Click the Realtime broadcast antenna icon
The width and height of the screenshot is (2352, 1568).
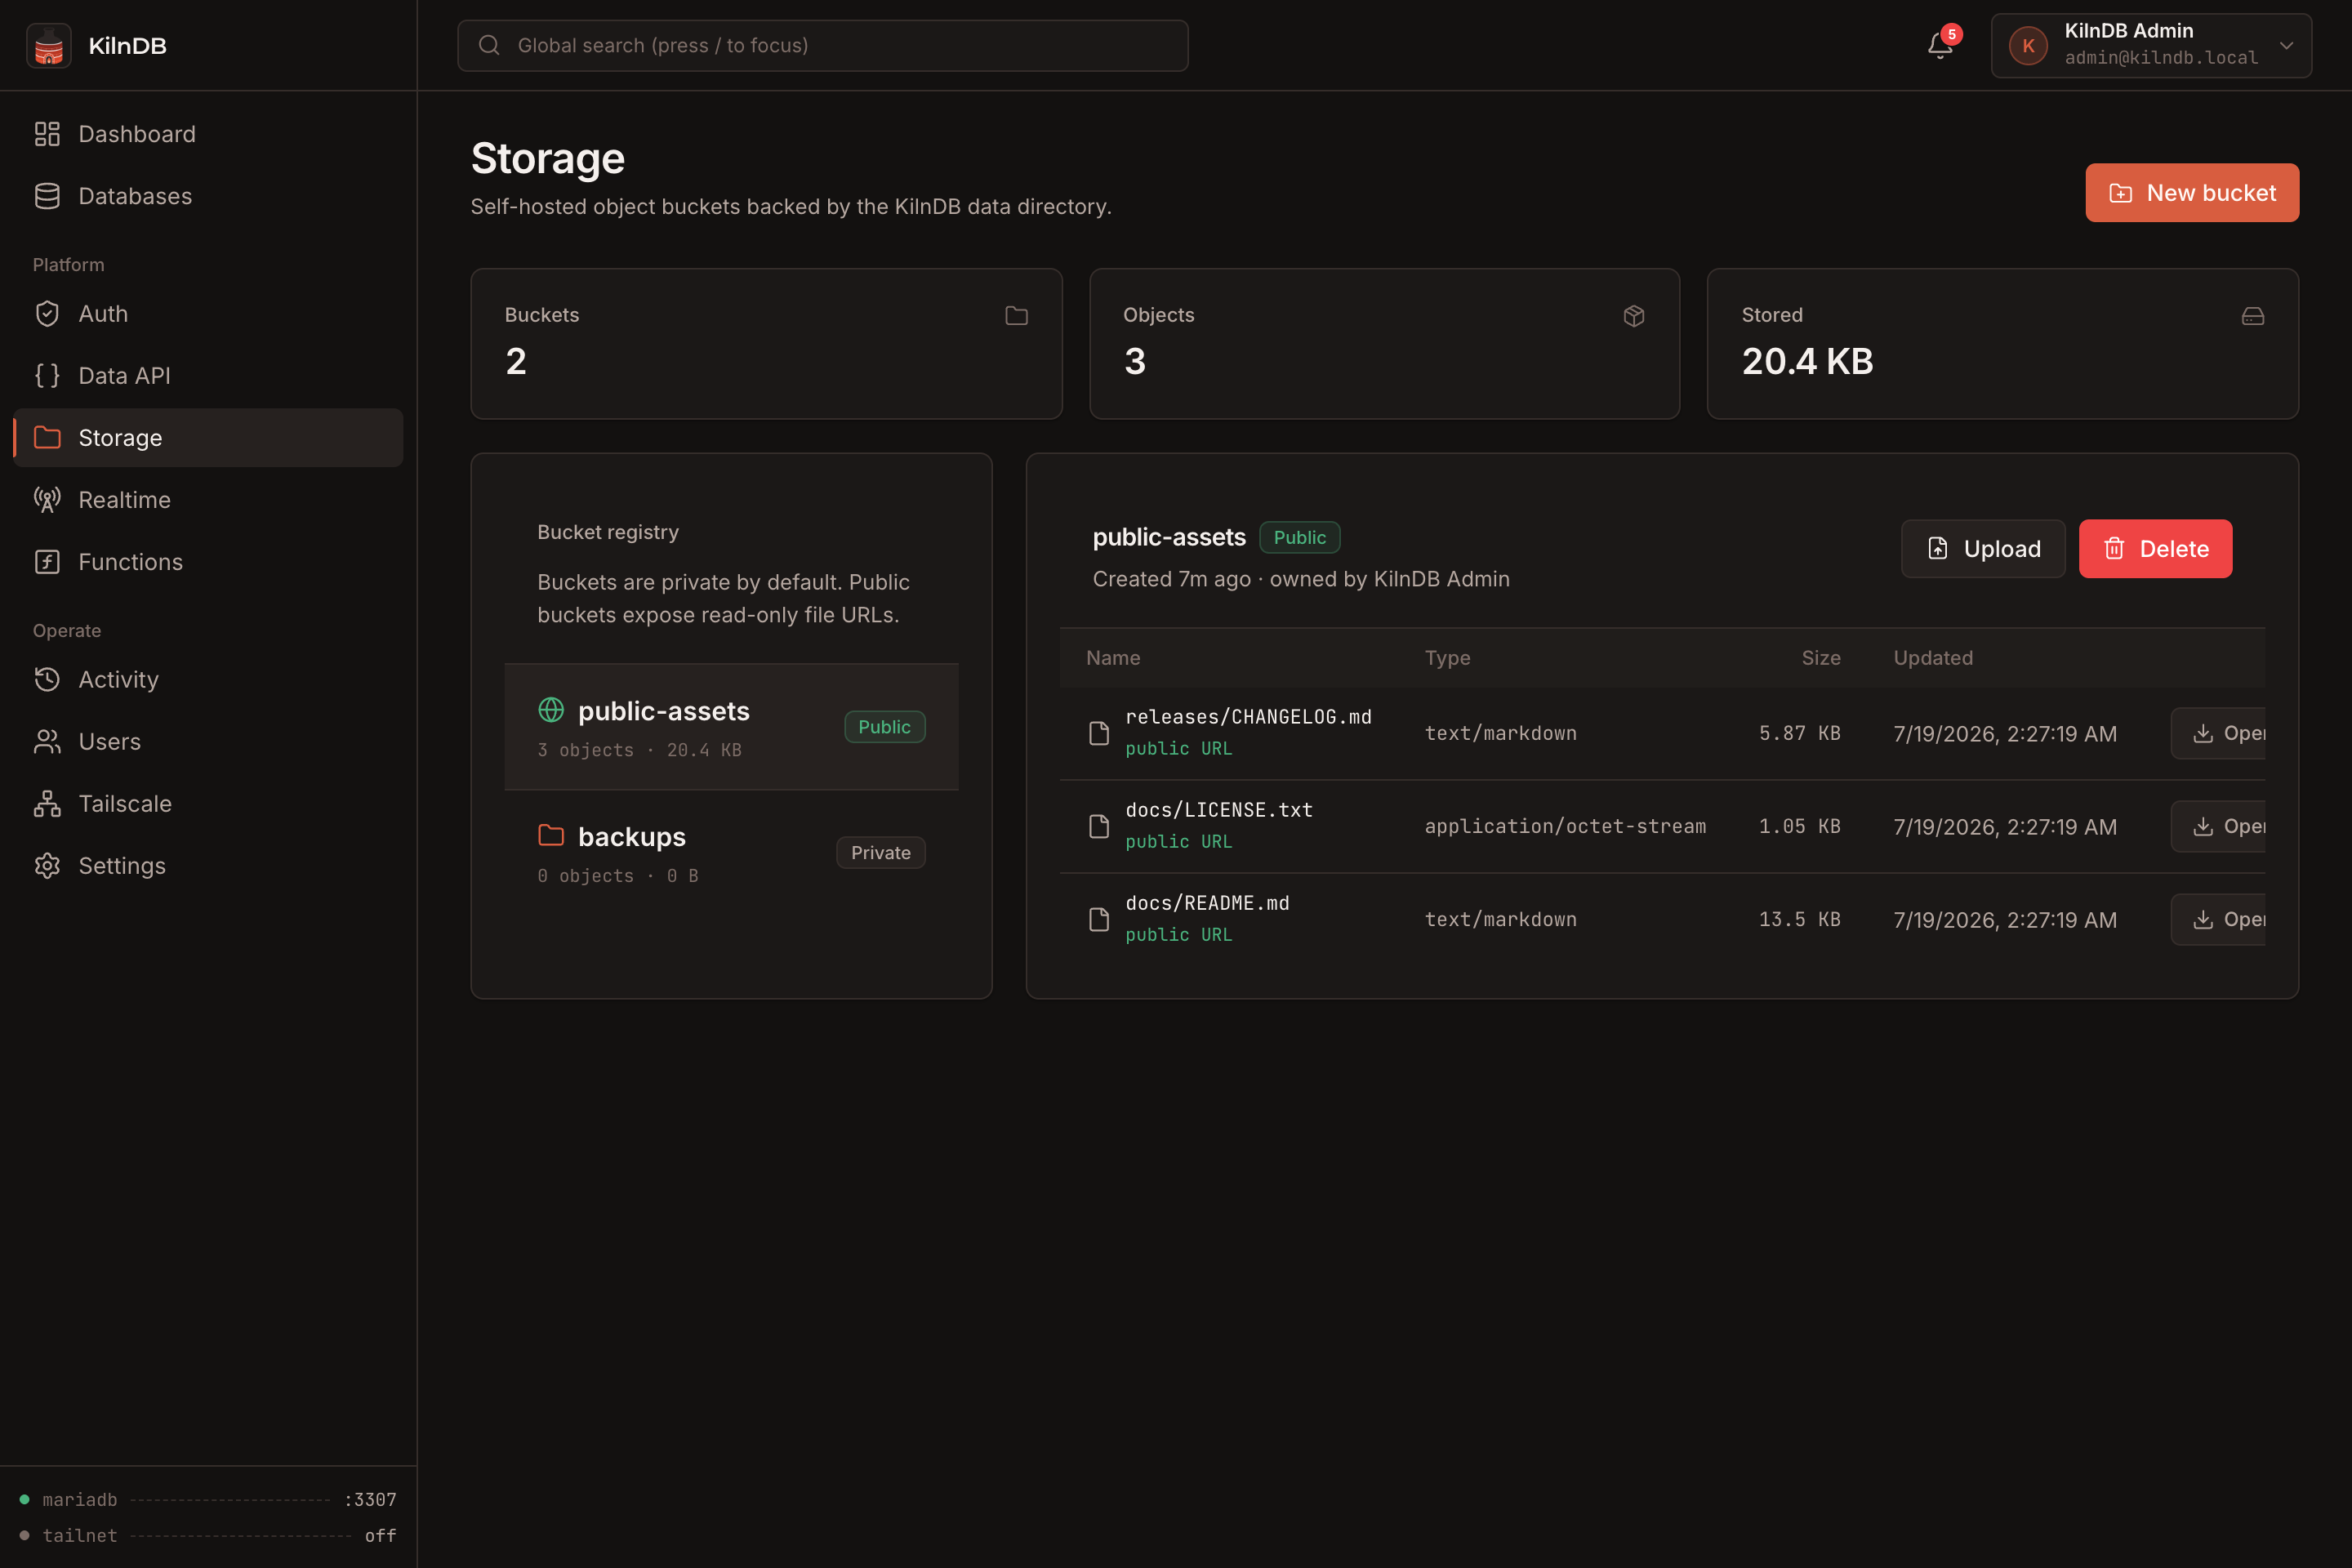[47, 500]
